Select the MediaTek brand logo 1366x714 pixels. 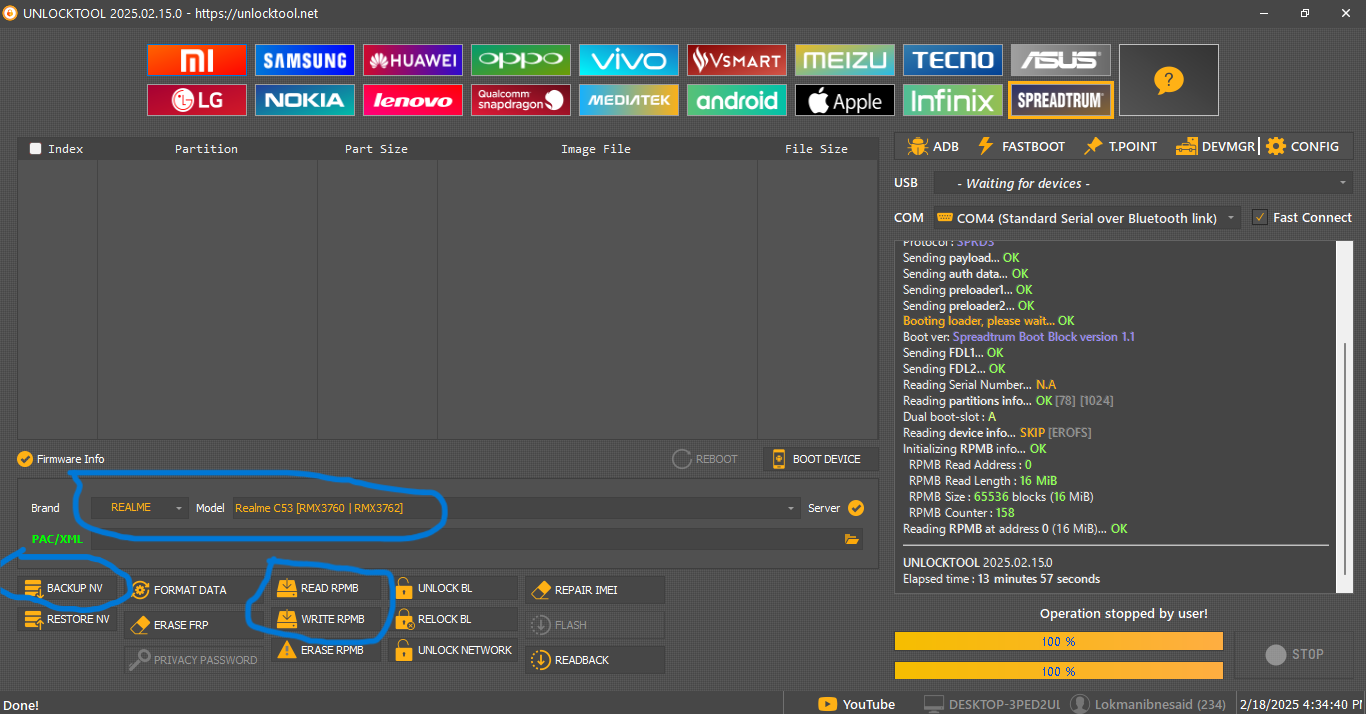click(x=628, y=100)
